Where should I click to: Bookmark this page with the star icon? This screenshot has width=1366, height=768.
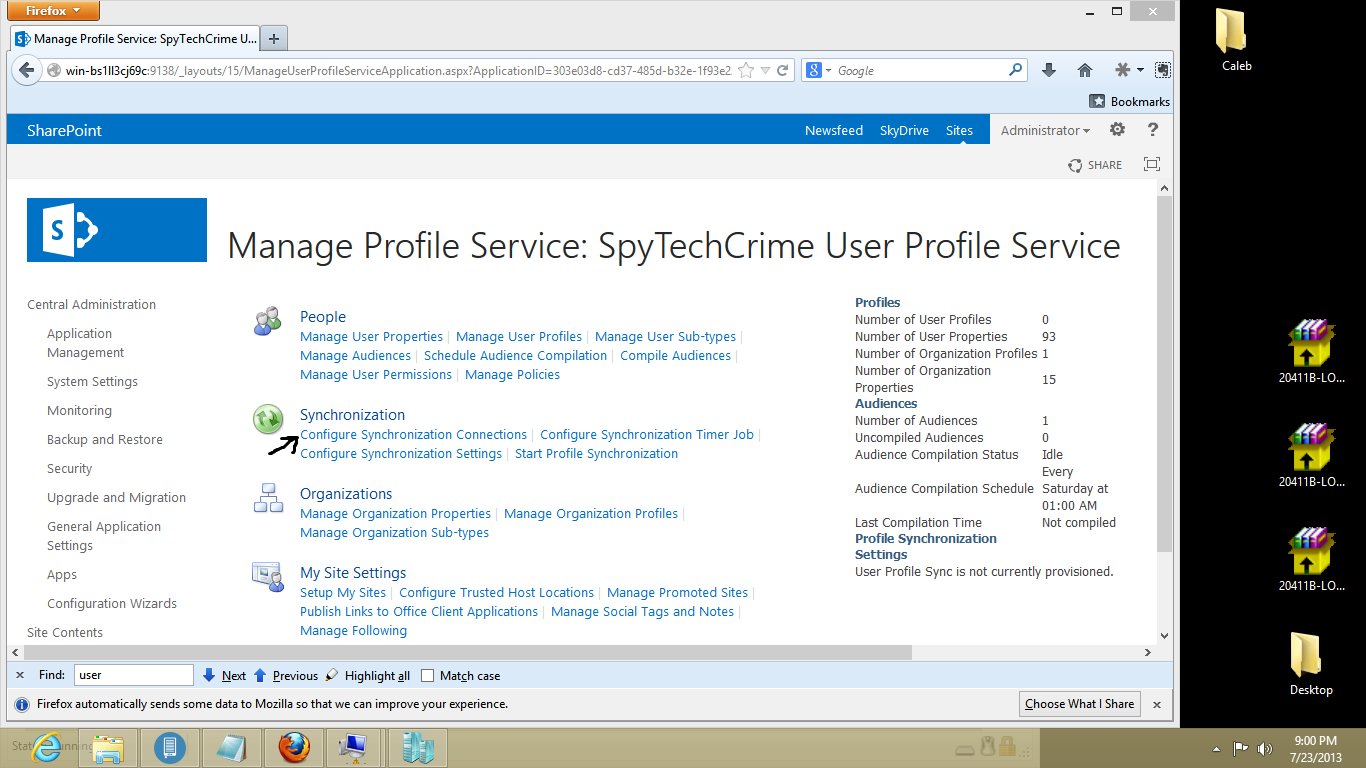[746, 70]
